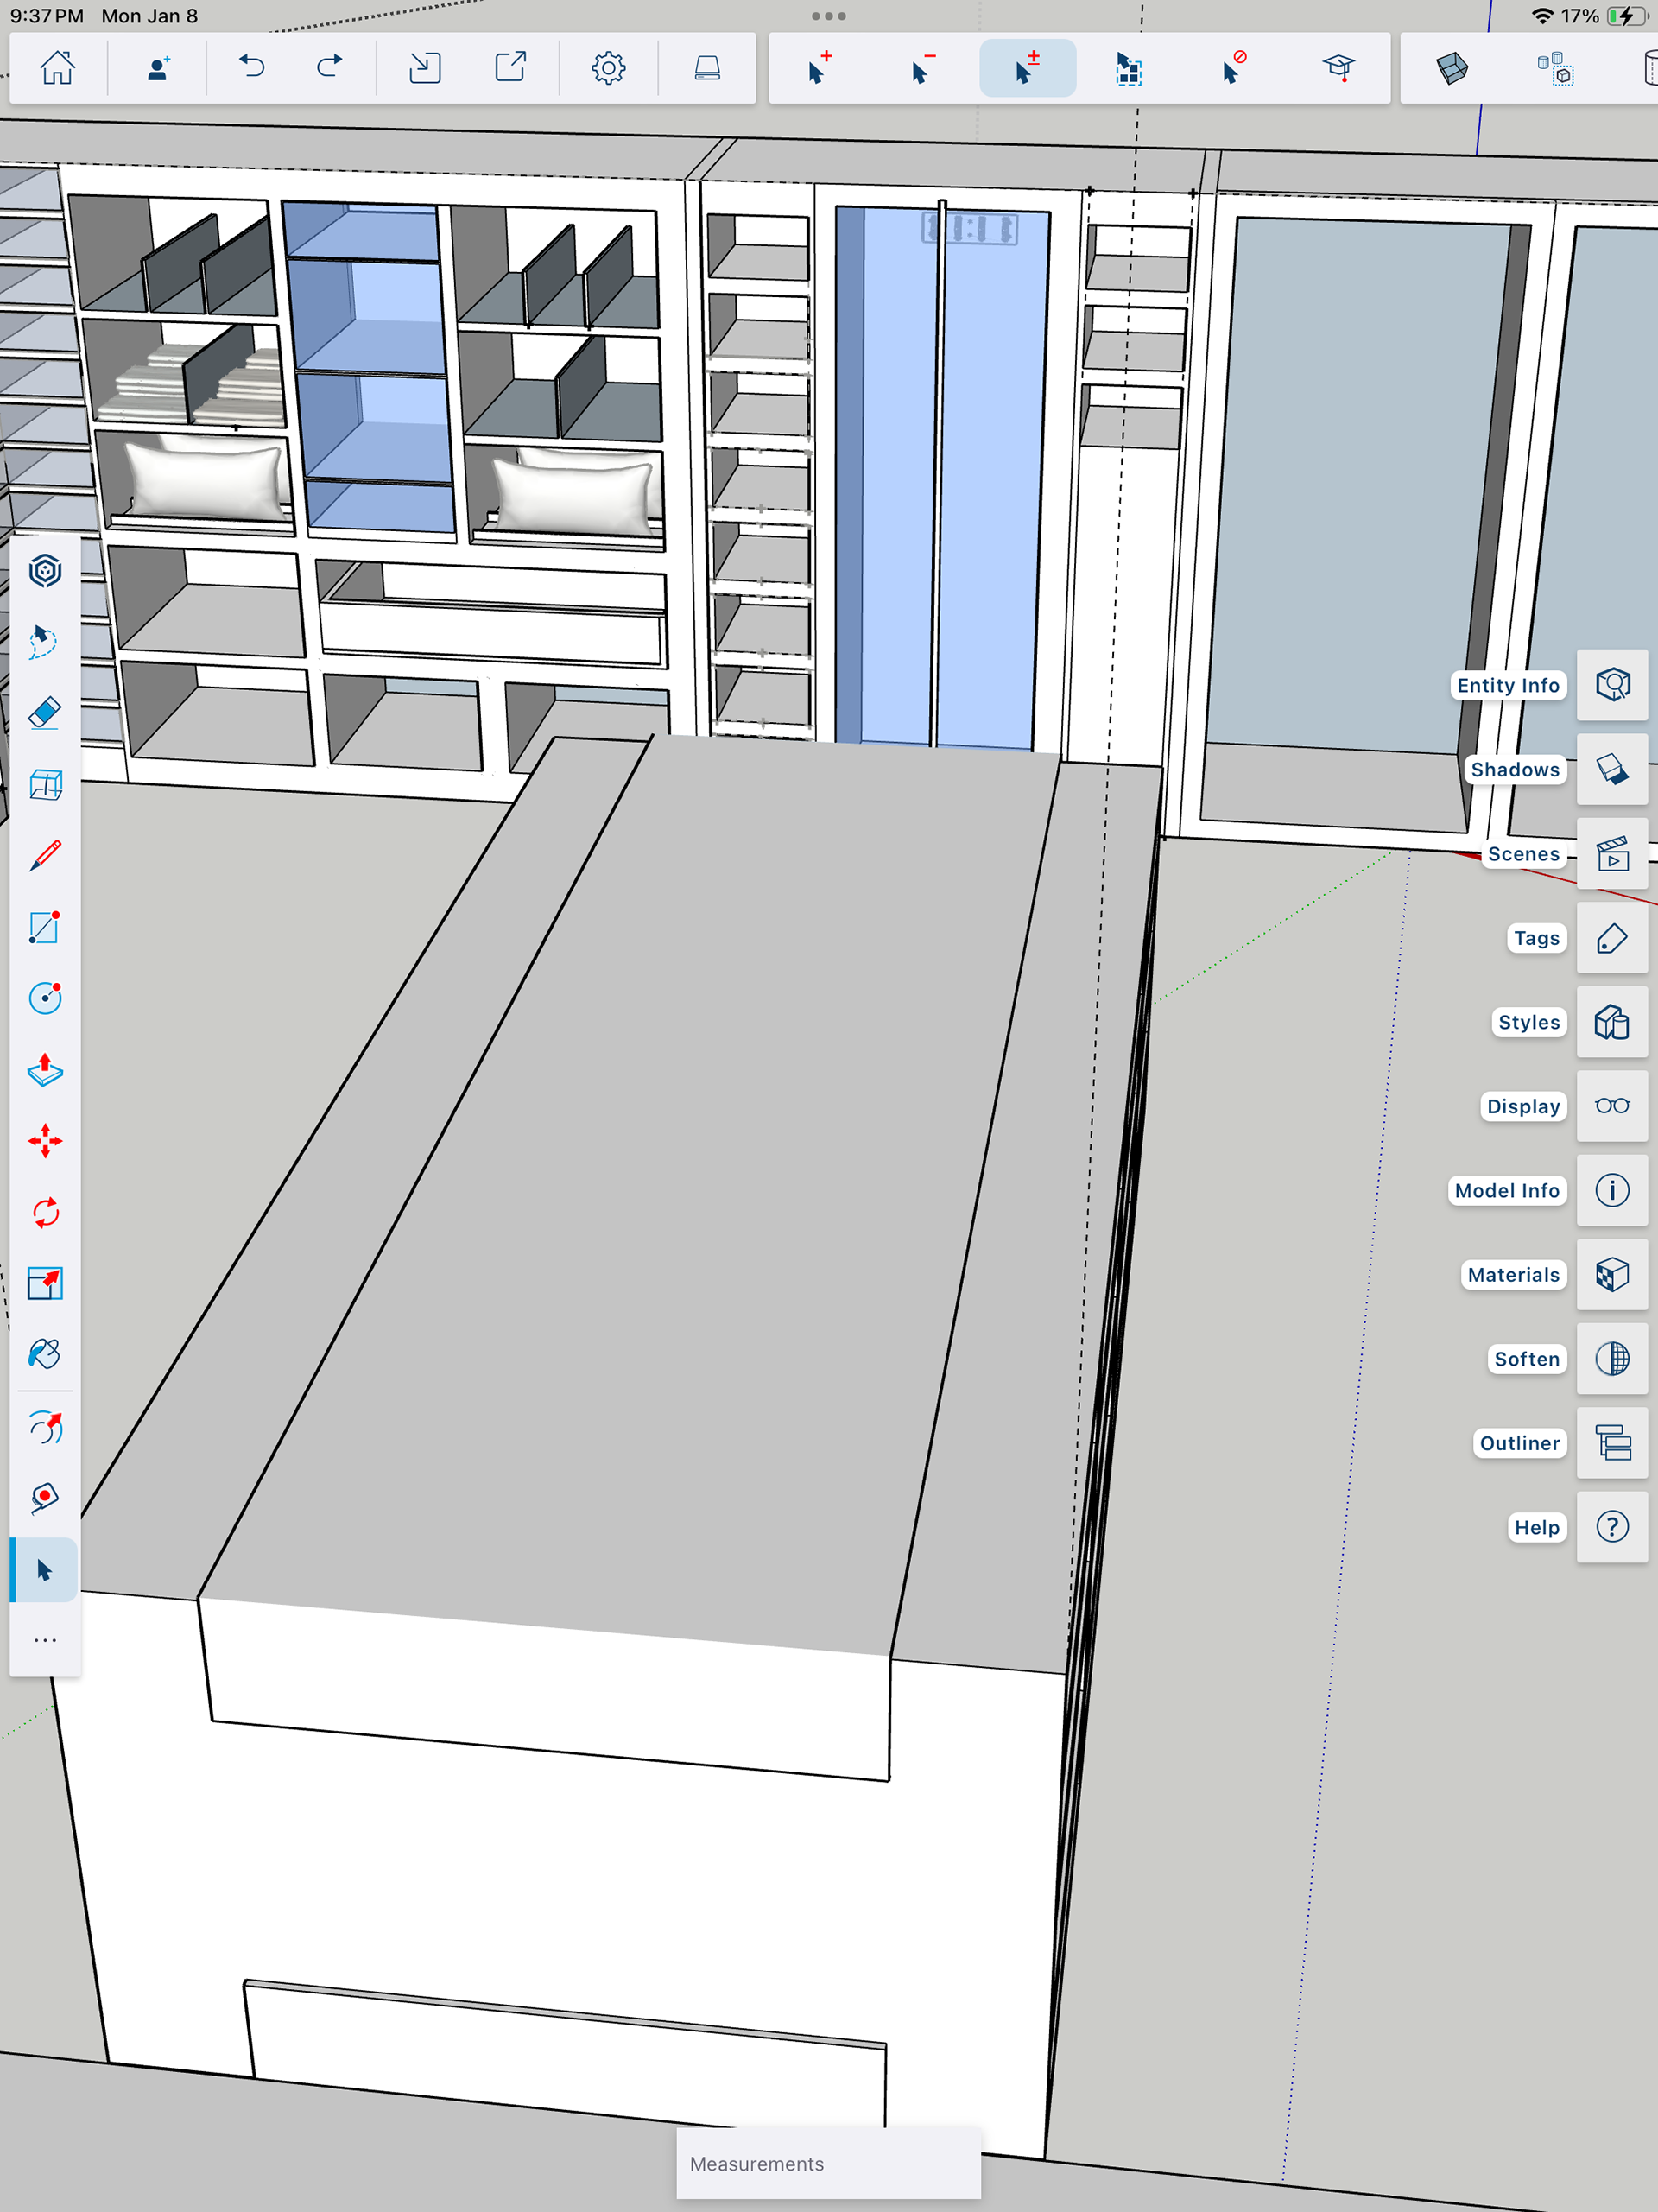
Task: Open the Entity Info panel
Action: point(1611,685)
